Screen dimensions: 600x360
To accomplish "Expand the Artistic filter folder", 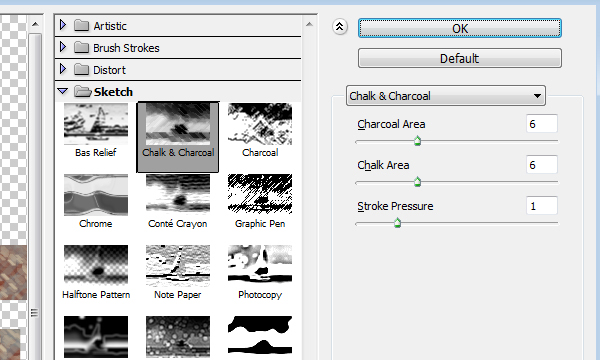I will pyautogui.click(x=63, y=25).
